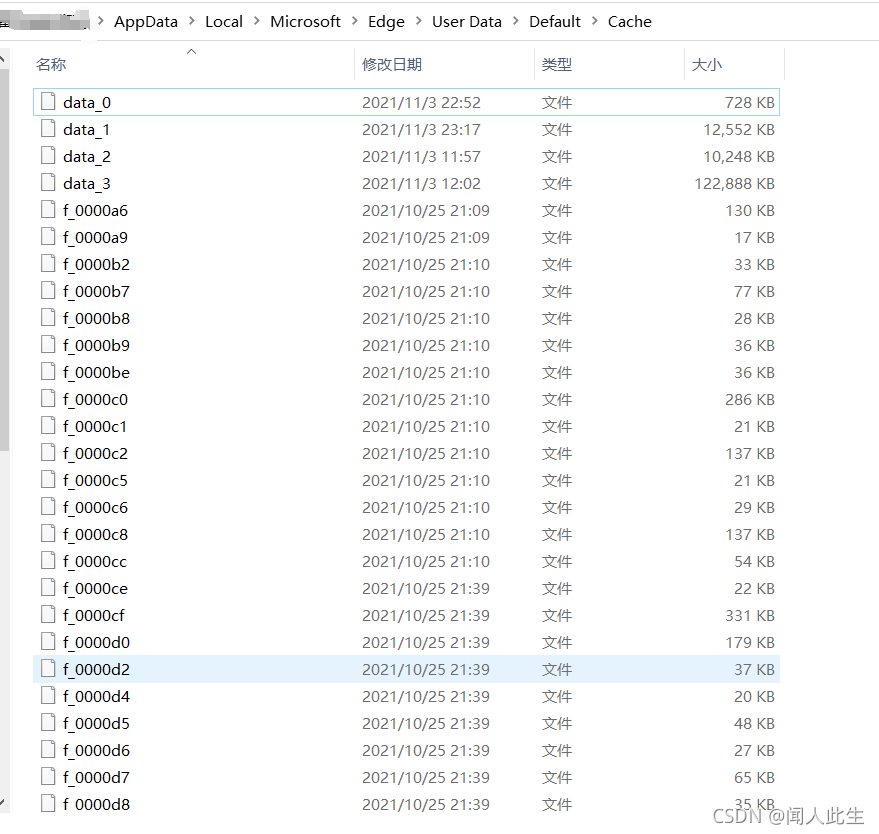Image resolution: width=879 pixels, height=834 pixels.
Task: Click the date 2021/11/3 12:02
Action: point(421,183)
